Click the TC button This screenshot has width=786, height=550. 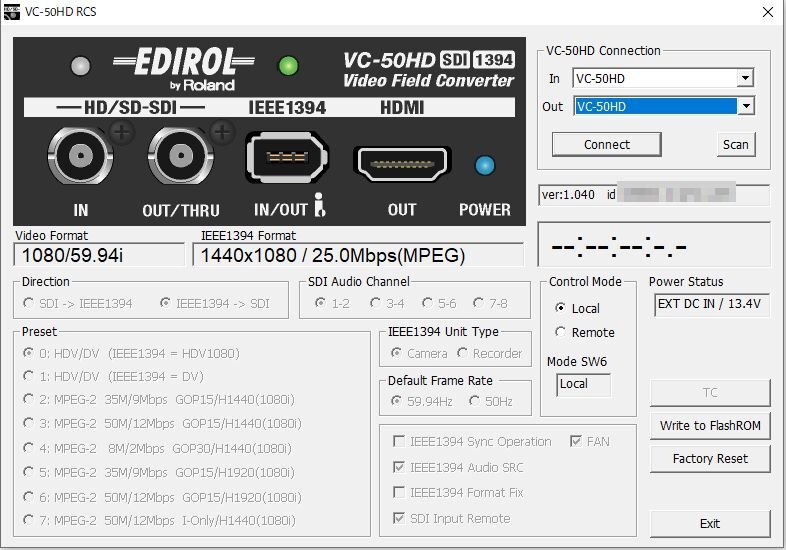click(710, 393)
